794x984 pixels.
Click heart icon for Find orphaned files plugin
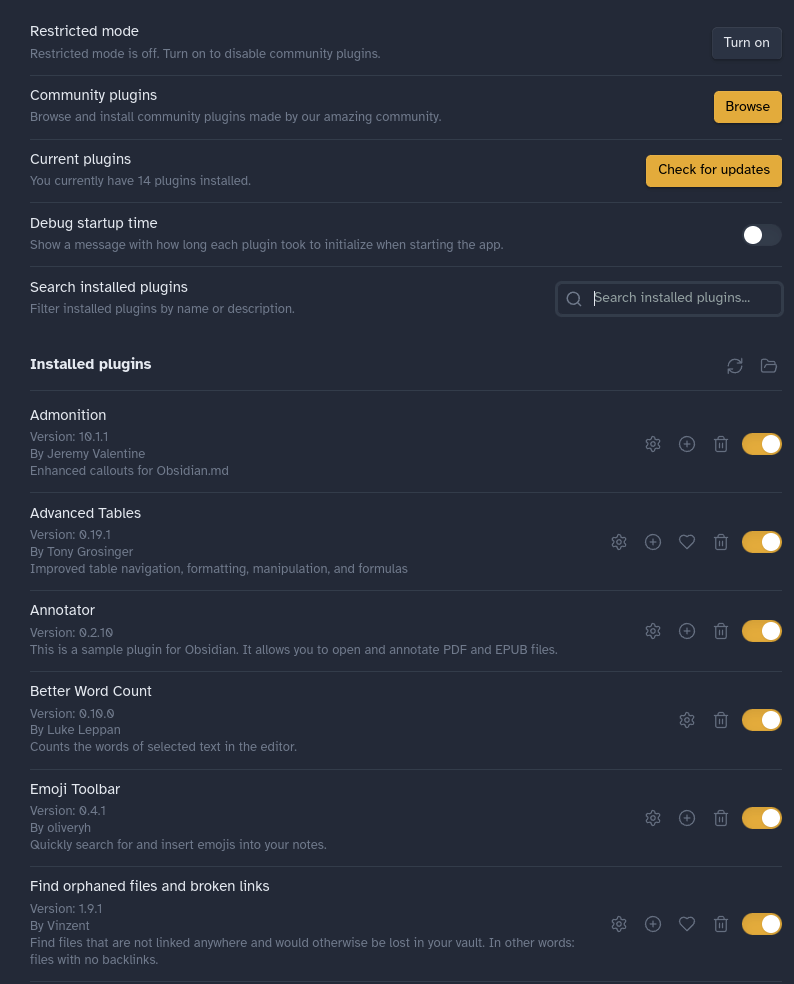click(687, 924)
